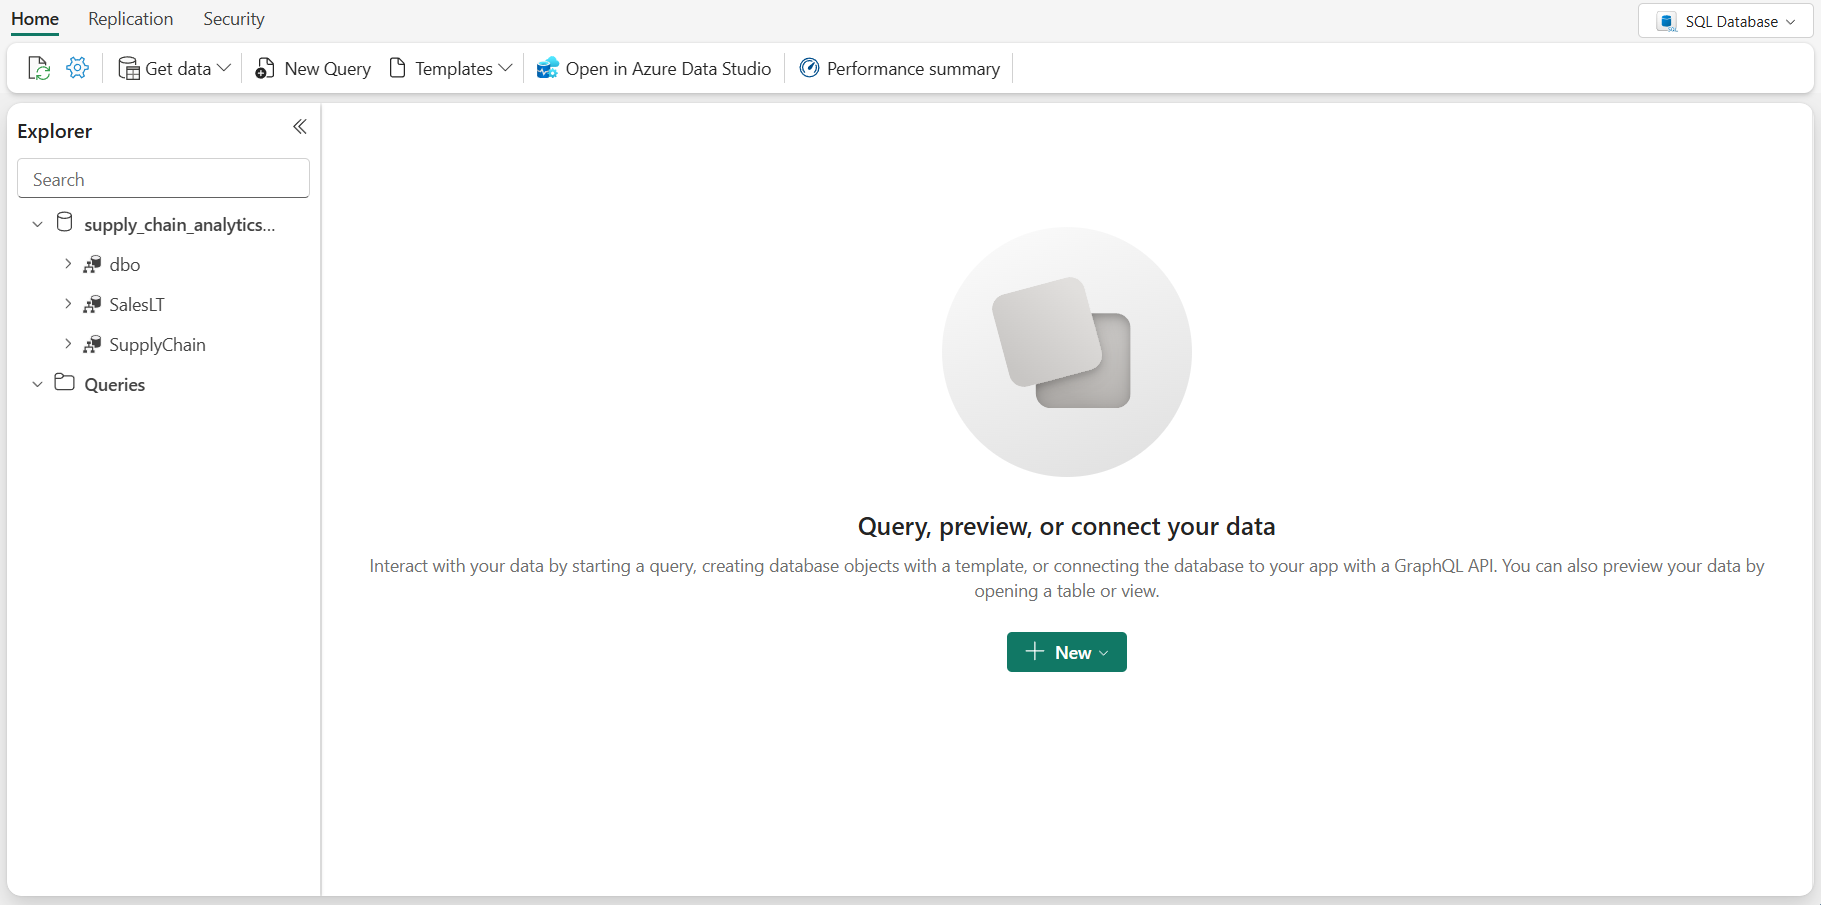Click the refresh icon in toolbar
Screen dimensions: 1821x905
click(x=38, y=68)
